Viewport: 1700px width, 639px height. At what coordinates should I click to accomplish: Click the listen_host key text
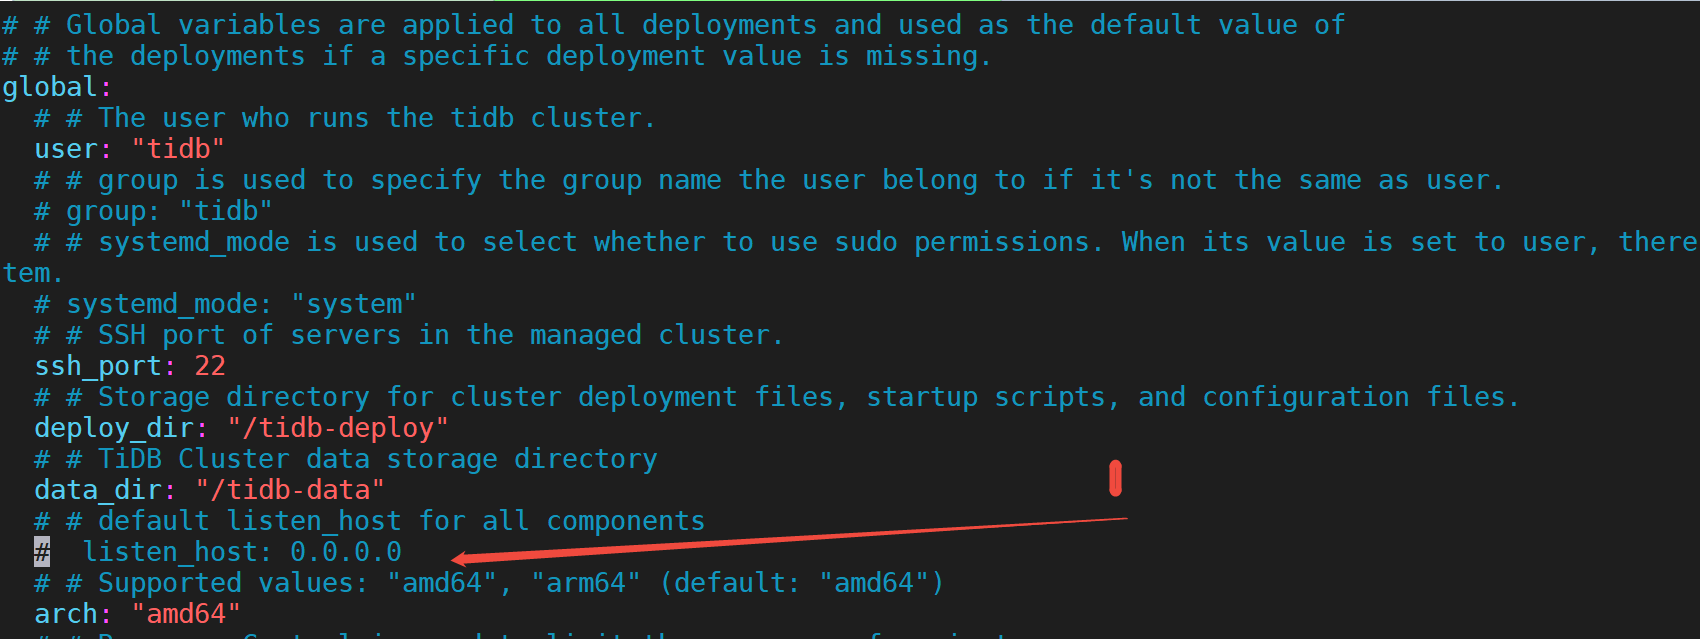[170, 553]
